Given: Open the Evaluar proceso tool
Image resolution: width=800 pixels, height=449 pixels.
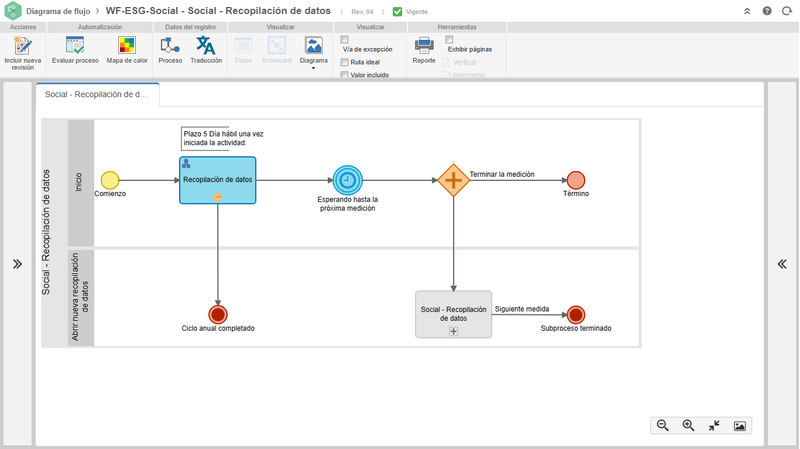Looking at the screenshot, I should pos(75,45).
